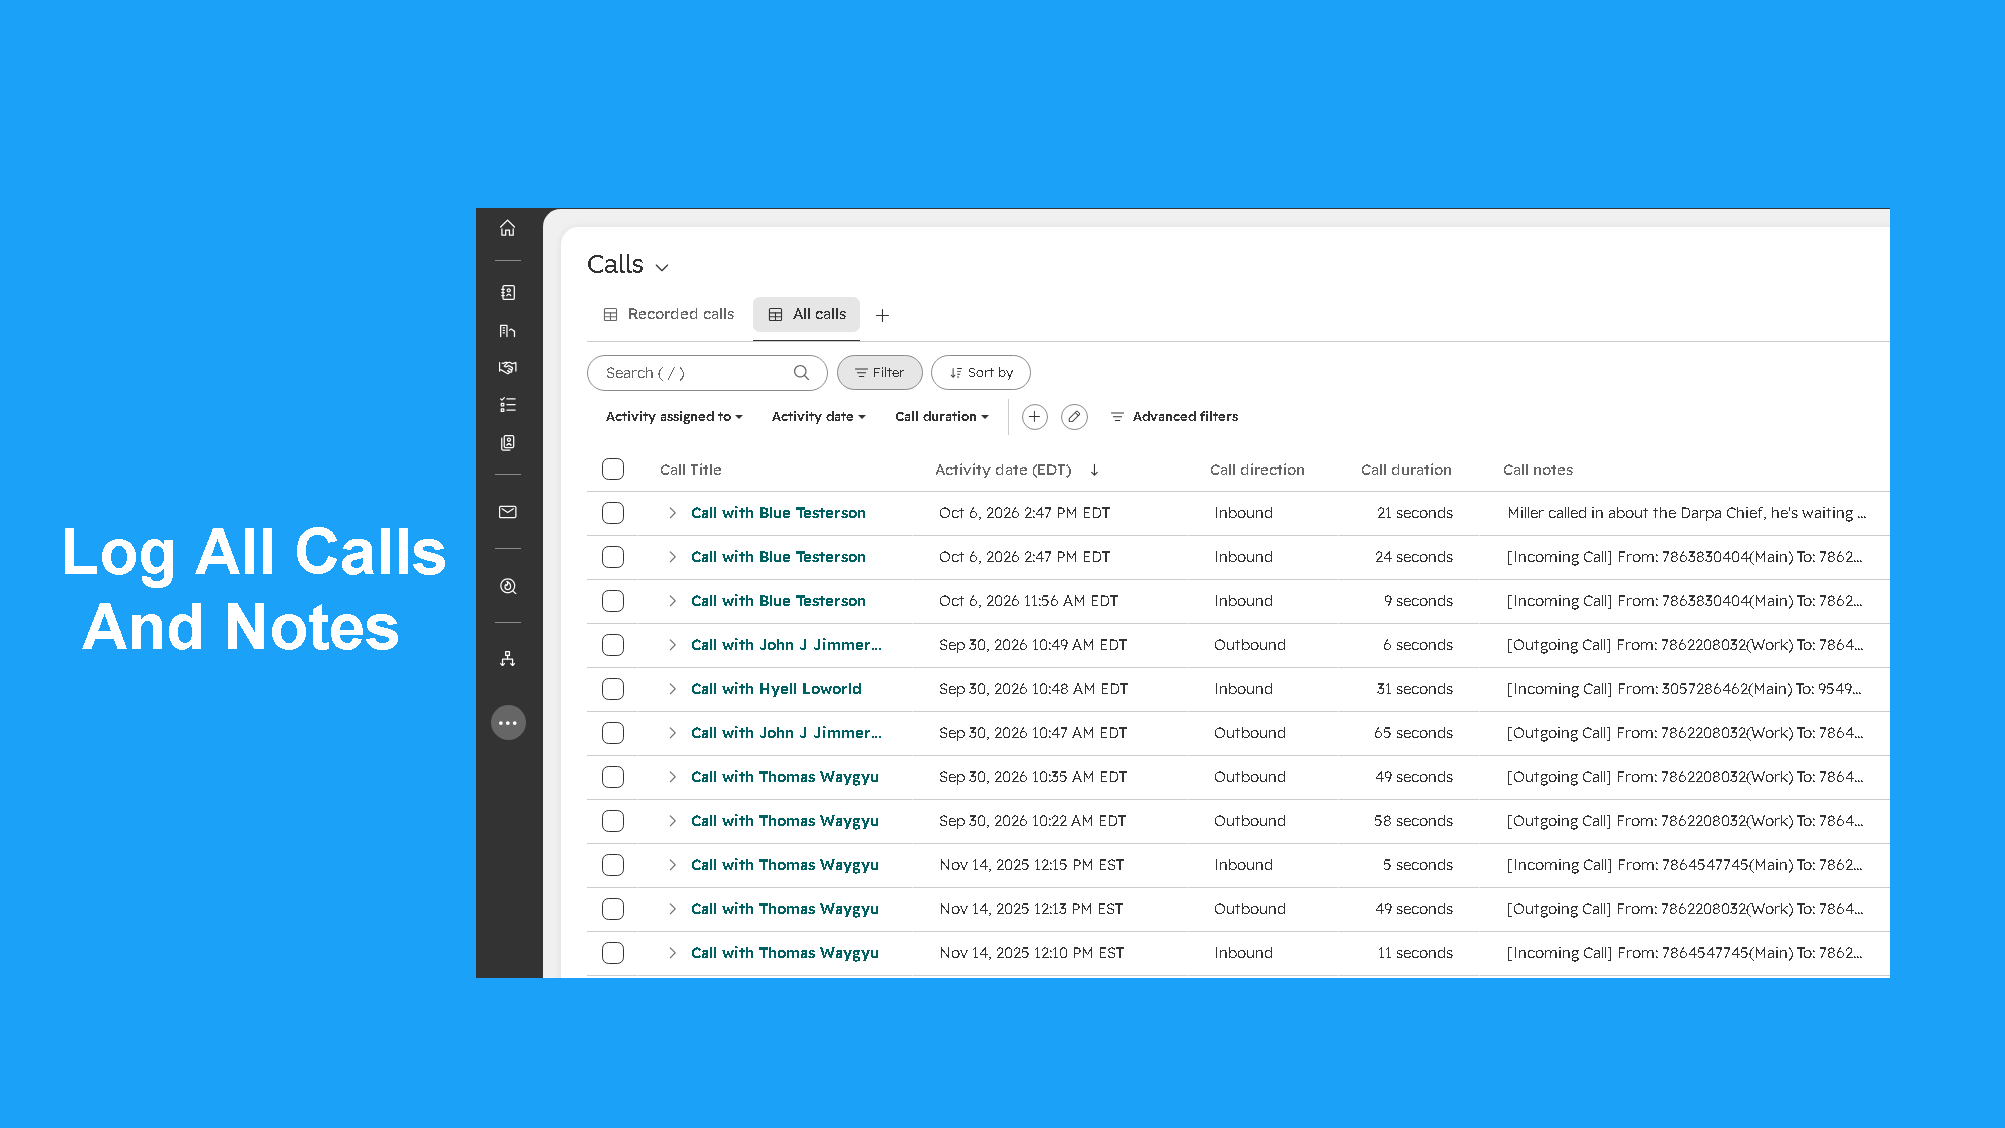Click the Call duration column header
Image resolution: width=2005 pixels, height=1128 pixels.
point(1406,470)
